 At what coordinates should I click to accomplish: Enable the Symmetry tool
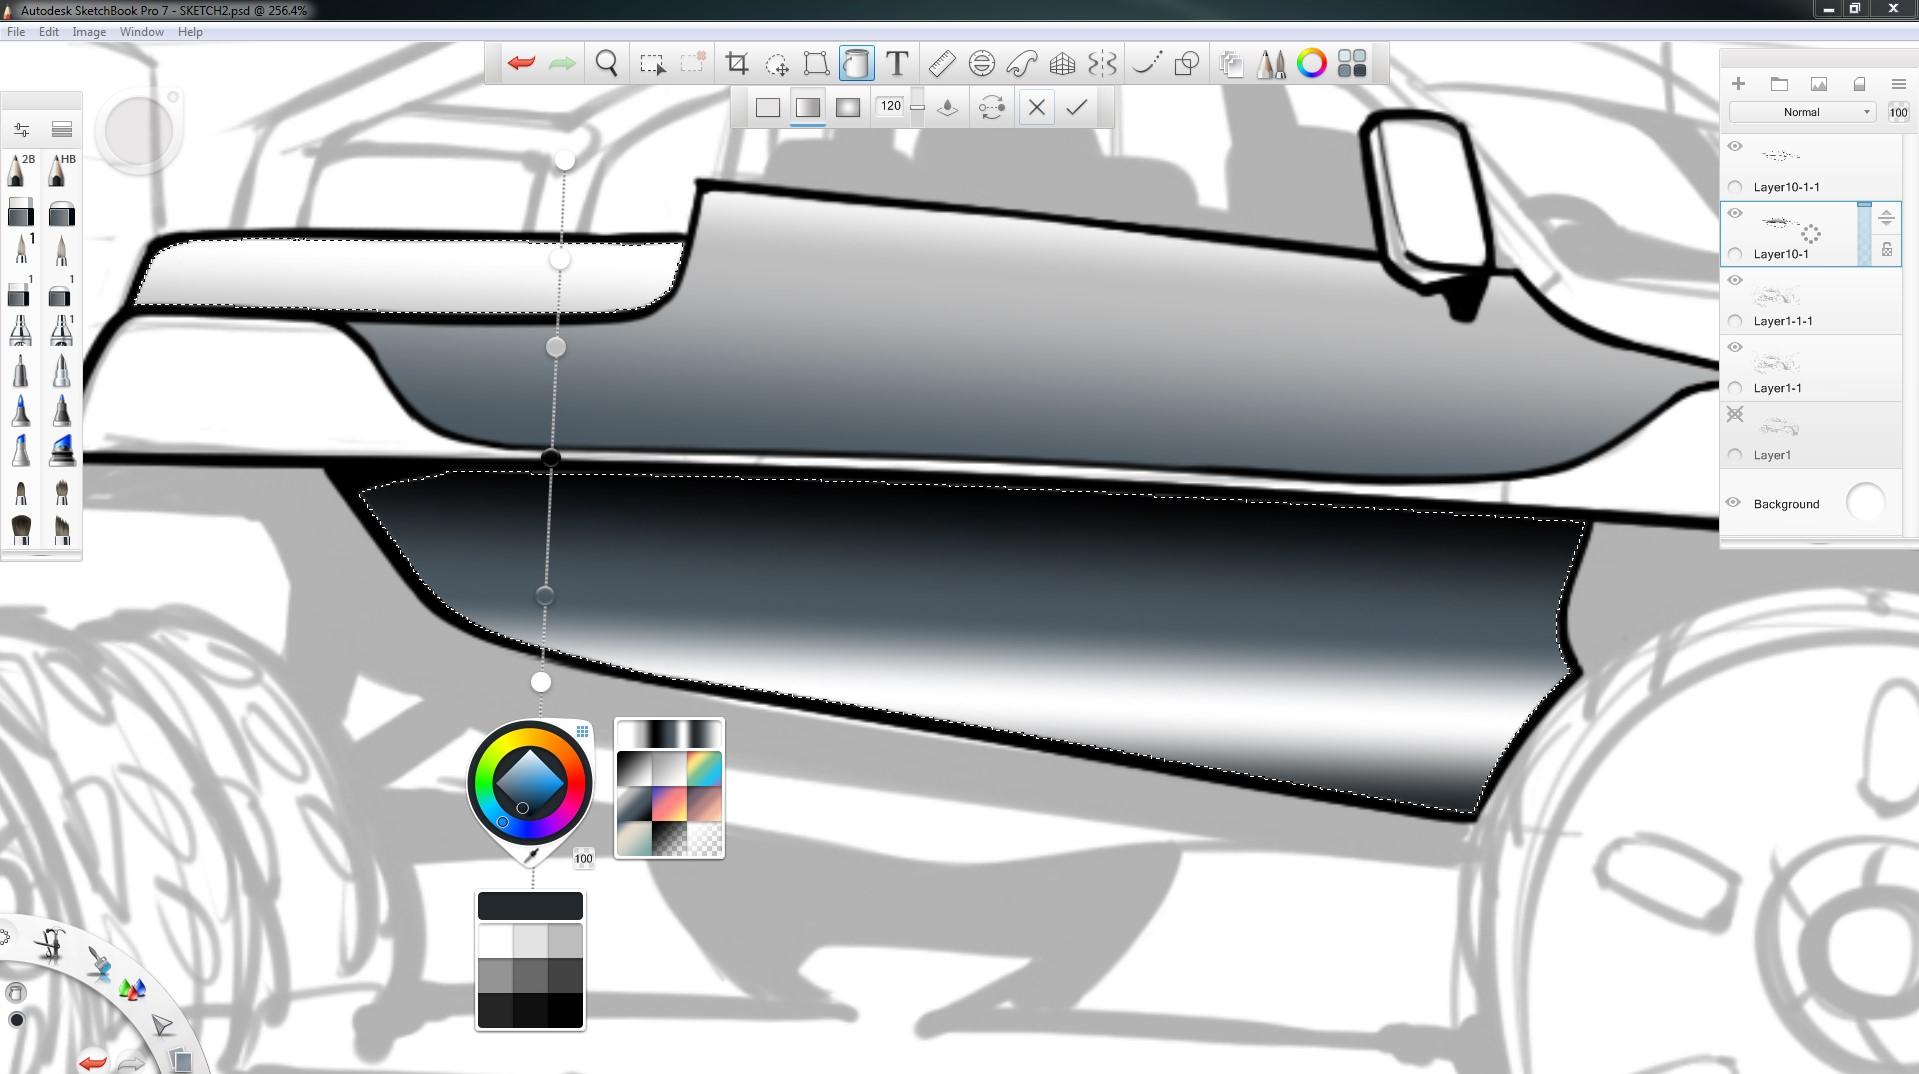1102,64
